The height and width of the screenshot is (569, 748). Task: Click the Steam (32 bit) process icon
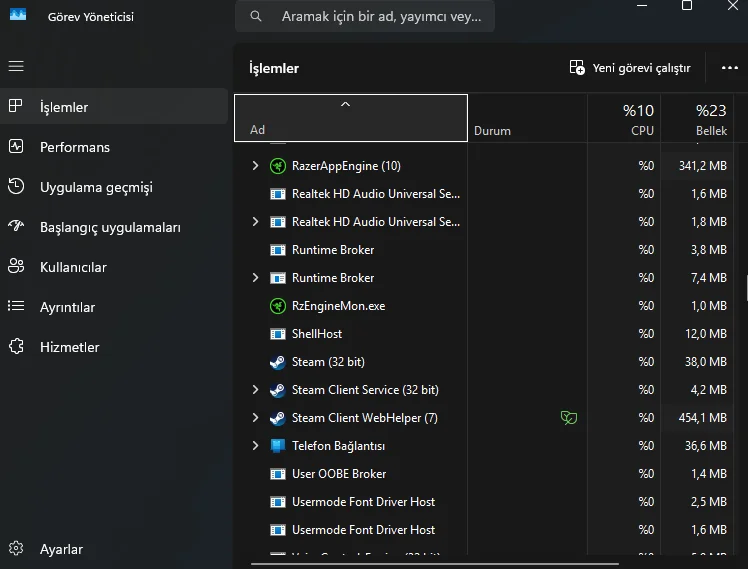(x=278, y=362)
